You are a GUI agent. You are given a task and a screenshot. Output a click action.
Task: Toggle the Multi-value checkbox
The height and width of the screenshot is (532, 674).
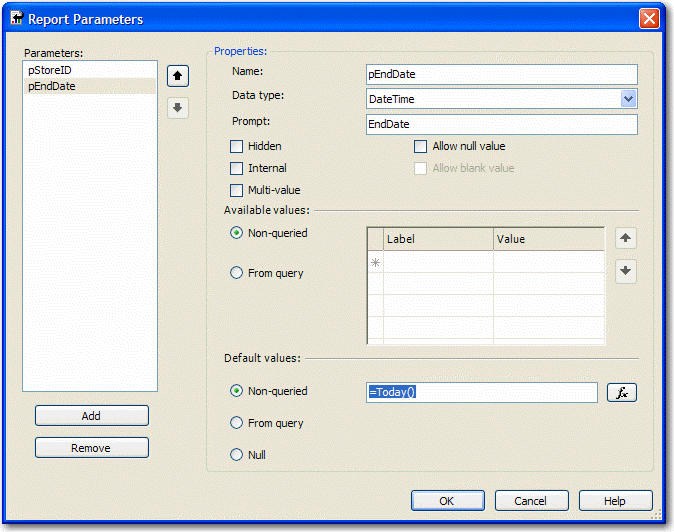click(x=237, y=190)
